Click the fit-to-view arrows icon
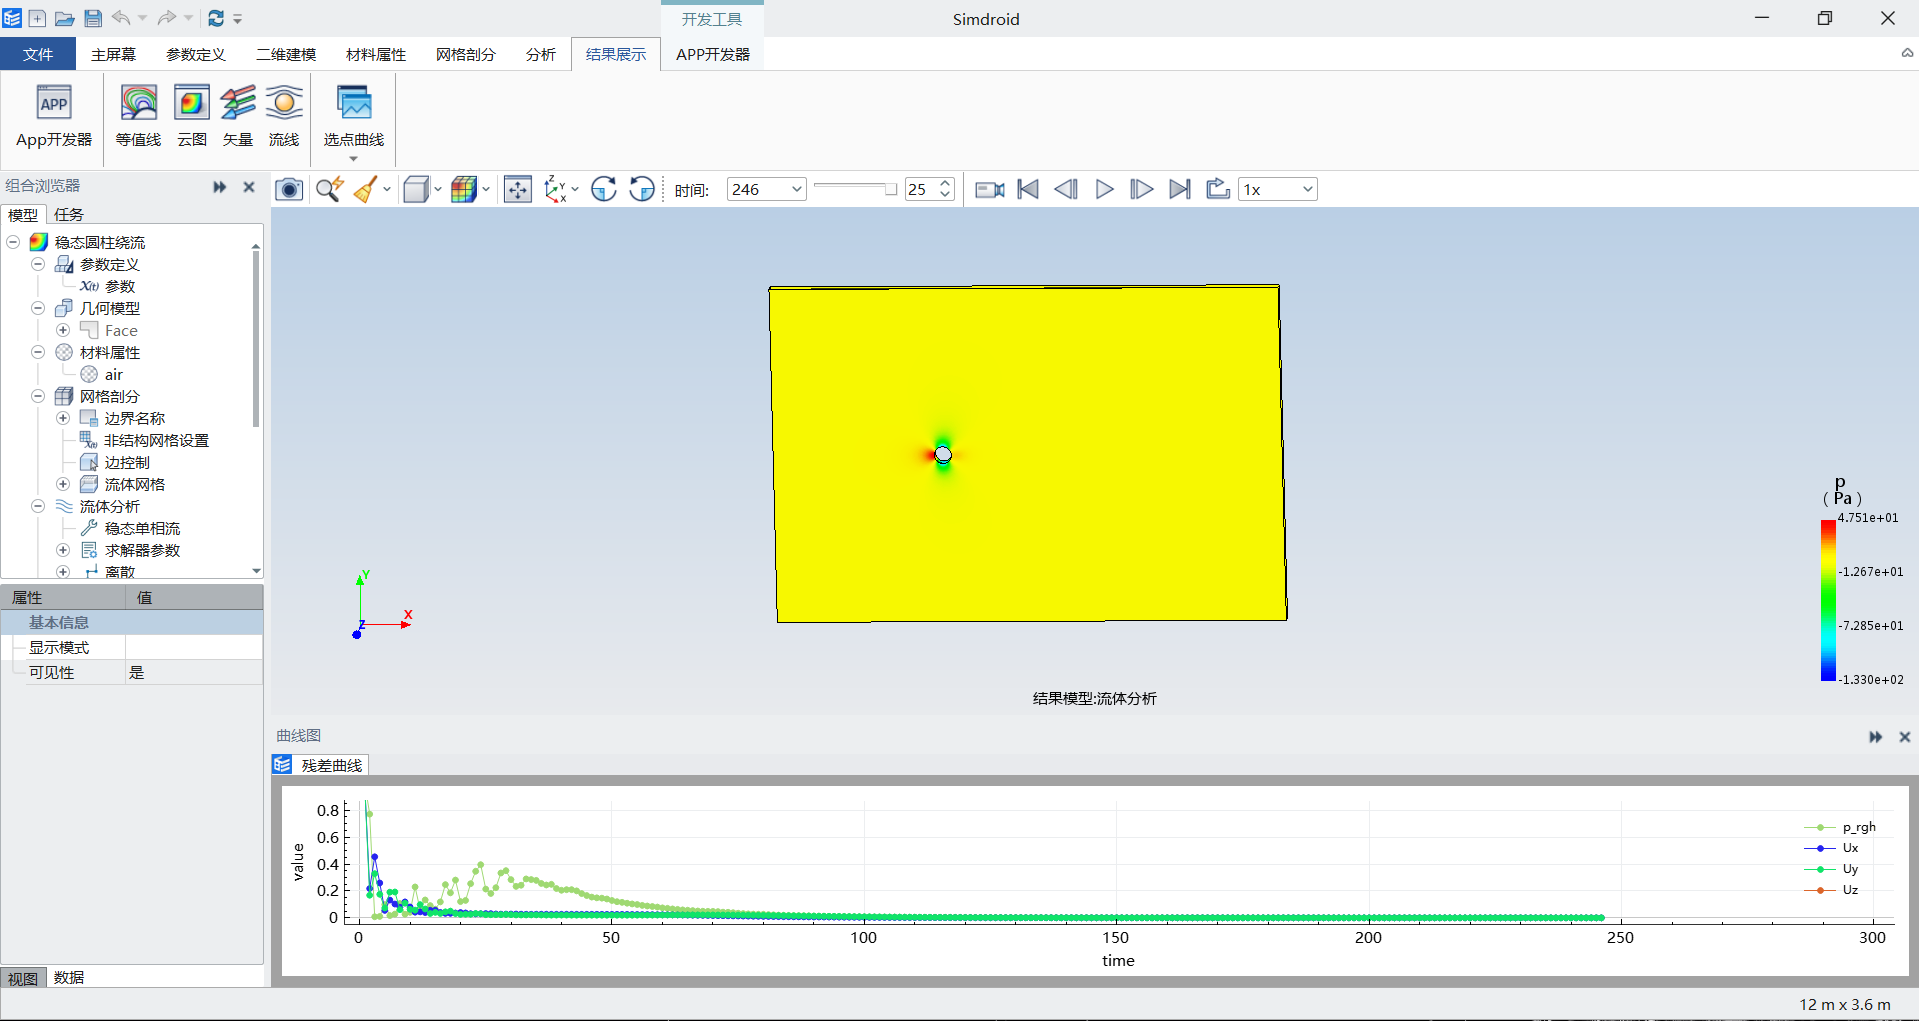 (518, 189)
